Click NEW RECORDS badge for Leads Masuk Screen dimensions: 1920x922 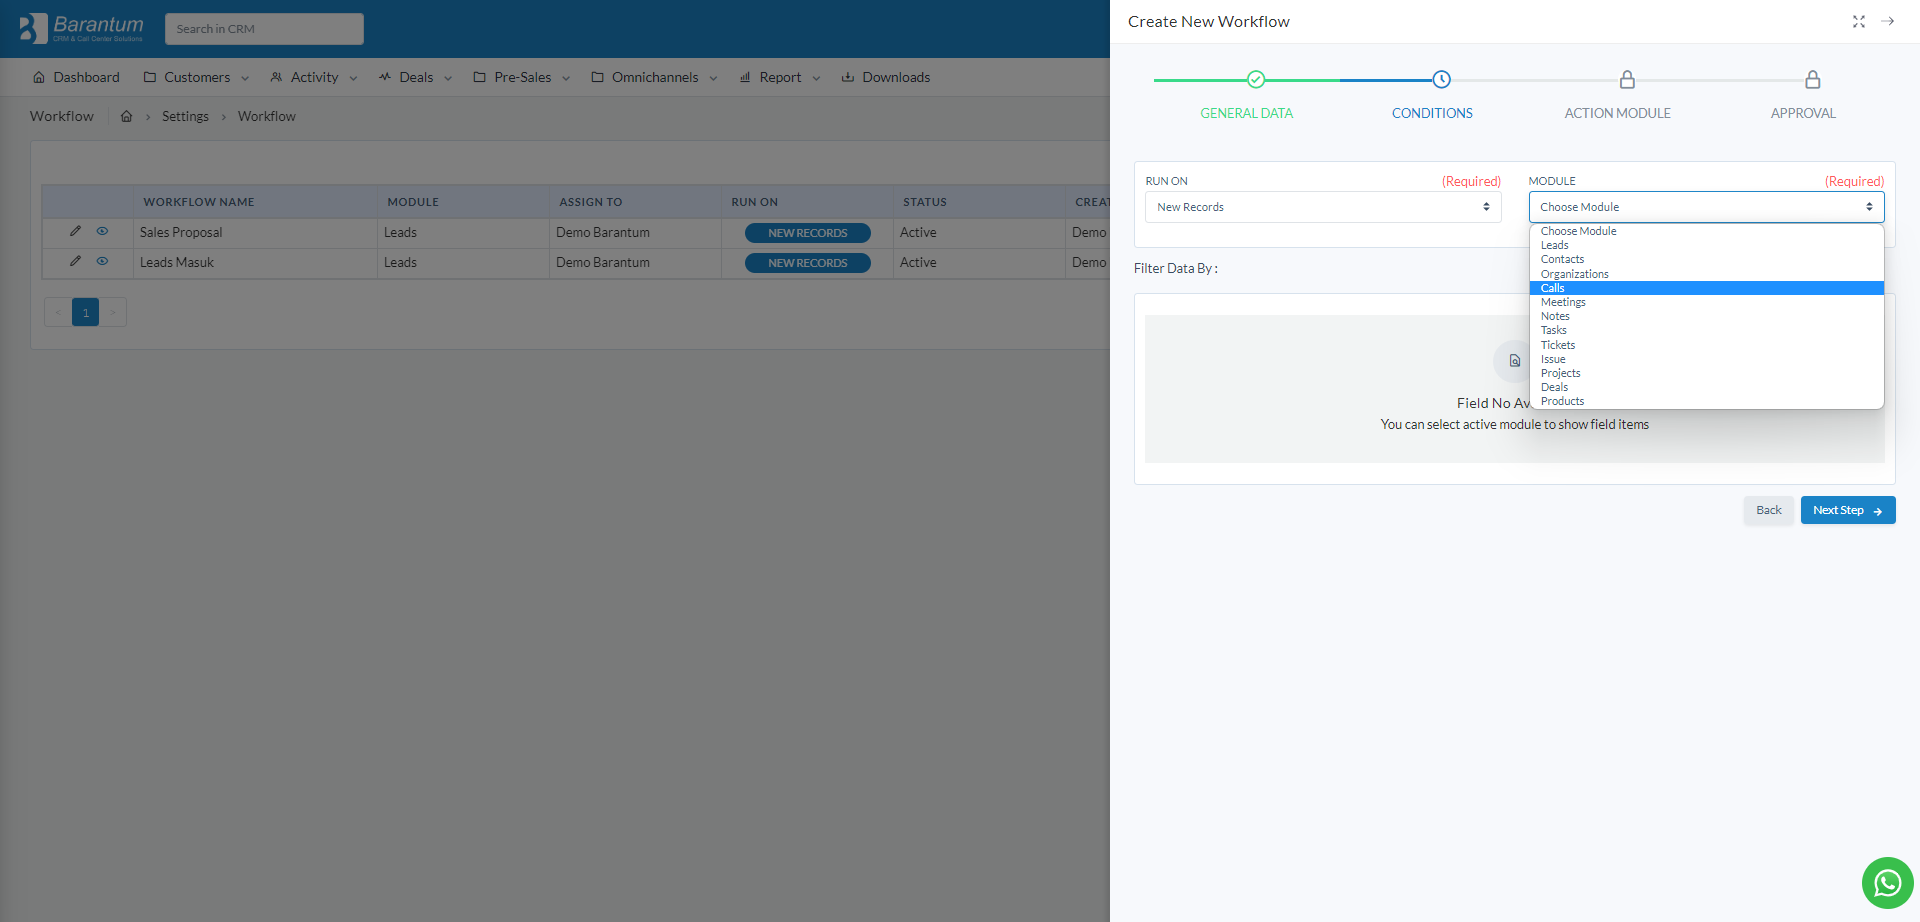coord(807,263)
